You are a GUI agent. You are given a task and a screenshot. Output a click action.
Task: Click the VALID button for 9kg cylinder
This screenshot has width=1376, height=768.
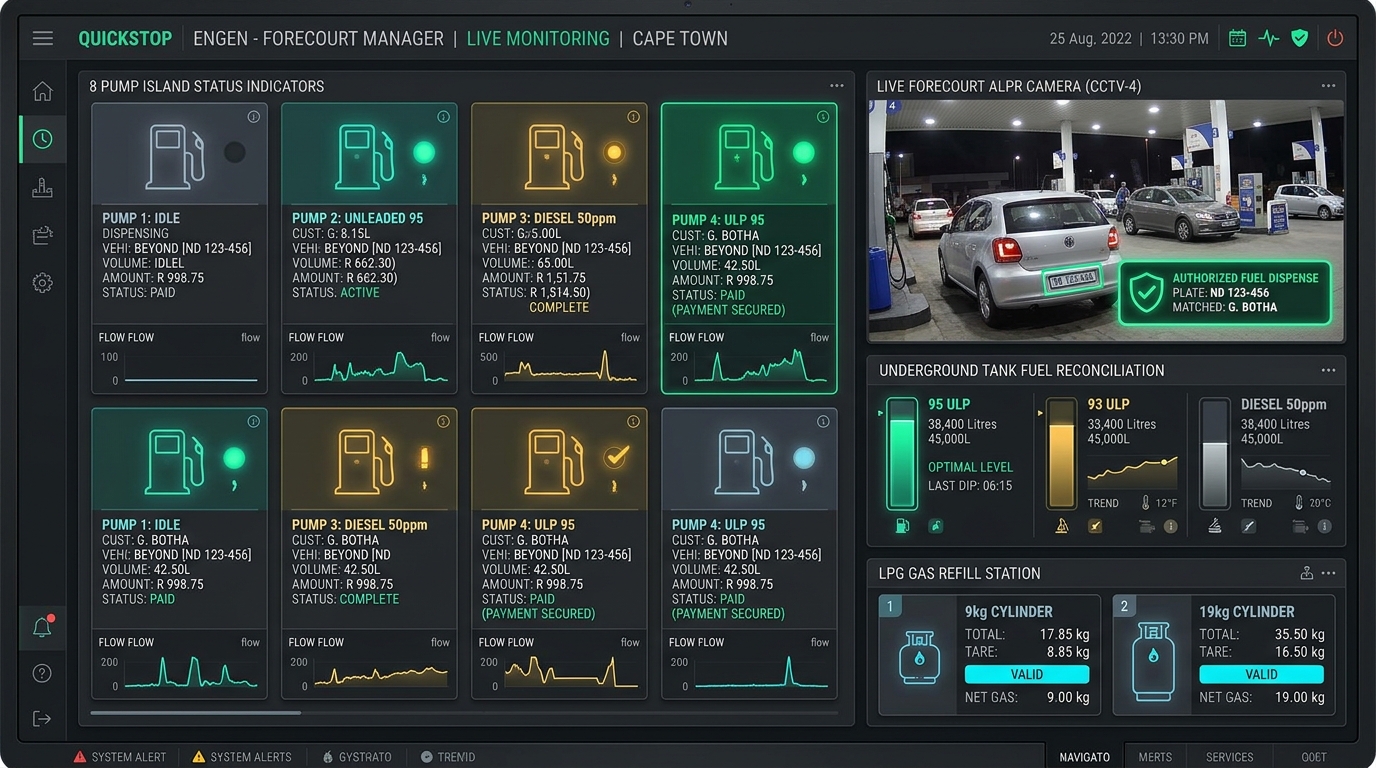click(x=1027, y=675)
